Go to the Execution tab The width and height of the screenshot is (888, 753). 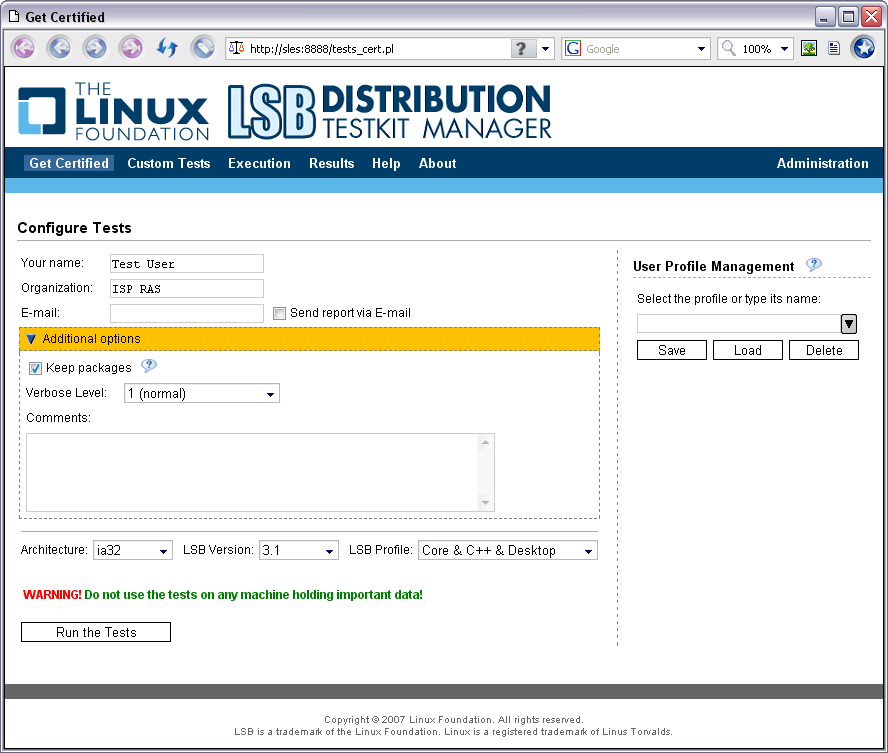259,163
